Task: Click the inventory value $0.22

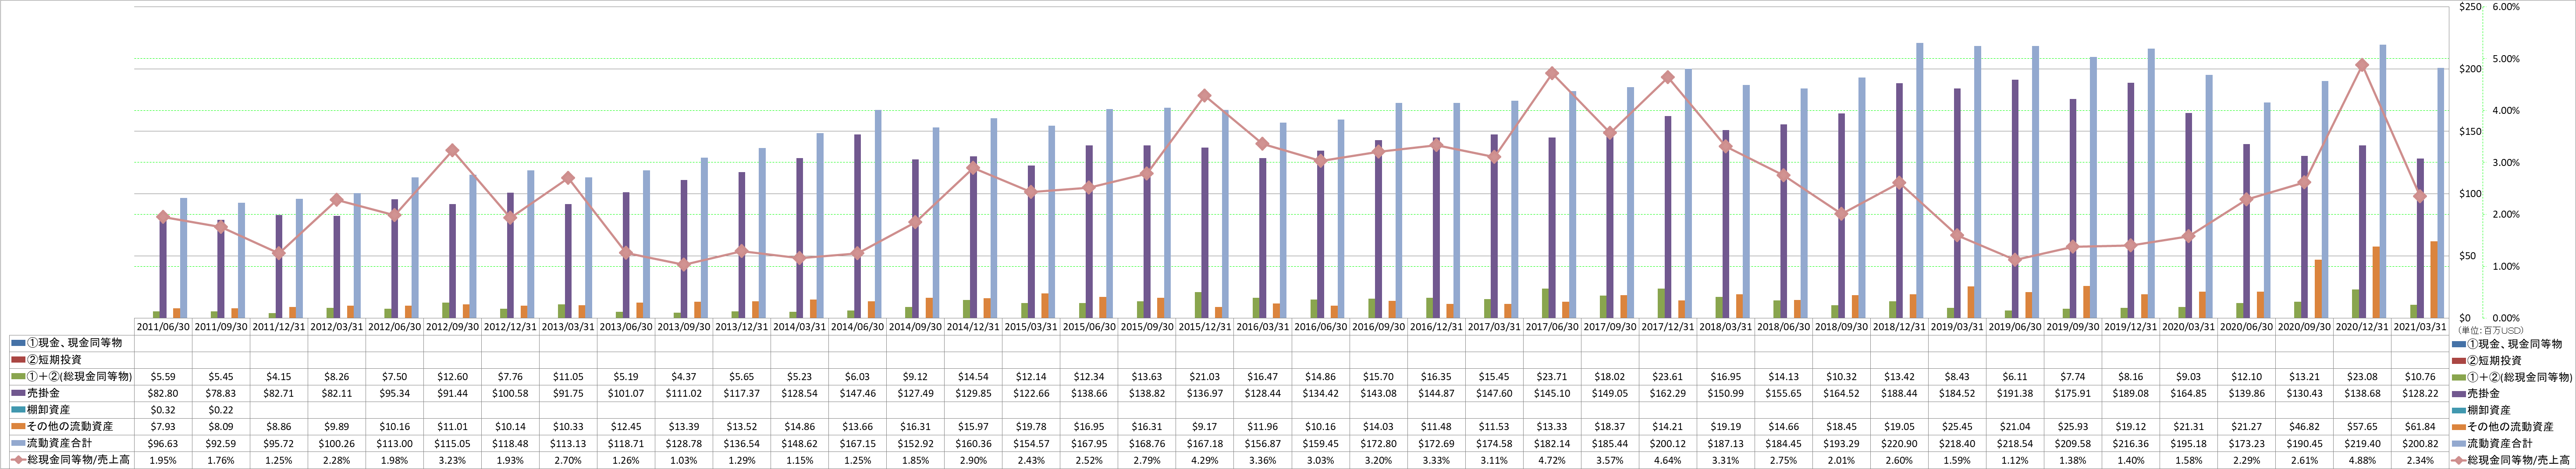Action: [x=222, y=410]
